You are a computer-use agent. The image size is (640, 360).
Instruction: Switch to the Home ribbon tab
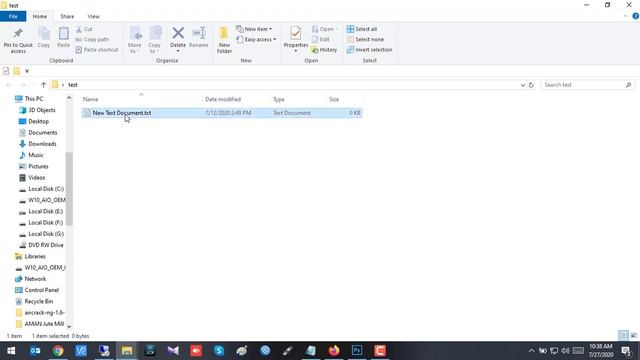click(x=40, y=16)
